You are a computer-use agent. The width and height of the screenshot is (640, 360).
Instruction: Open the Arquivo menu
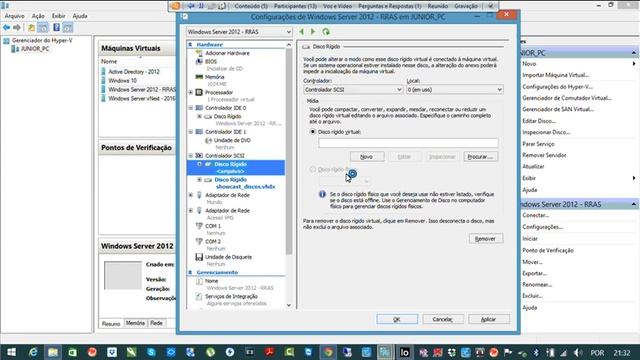(15, 16)
